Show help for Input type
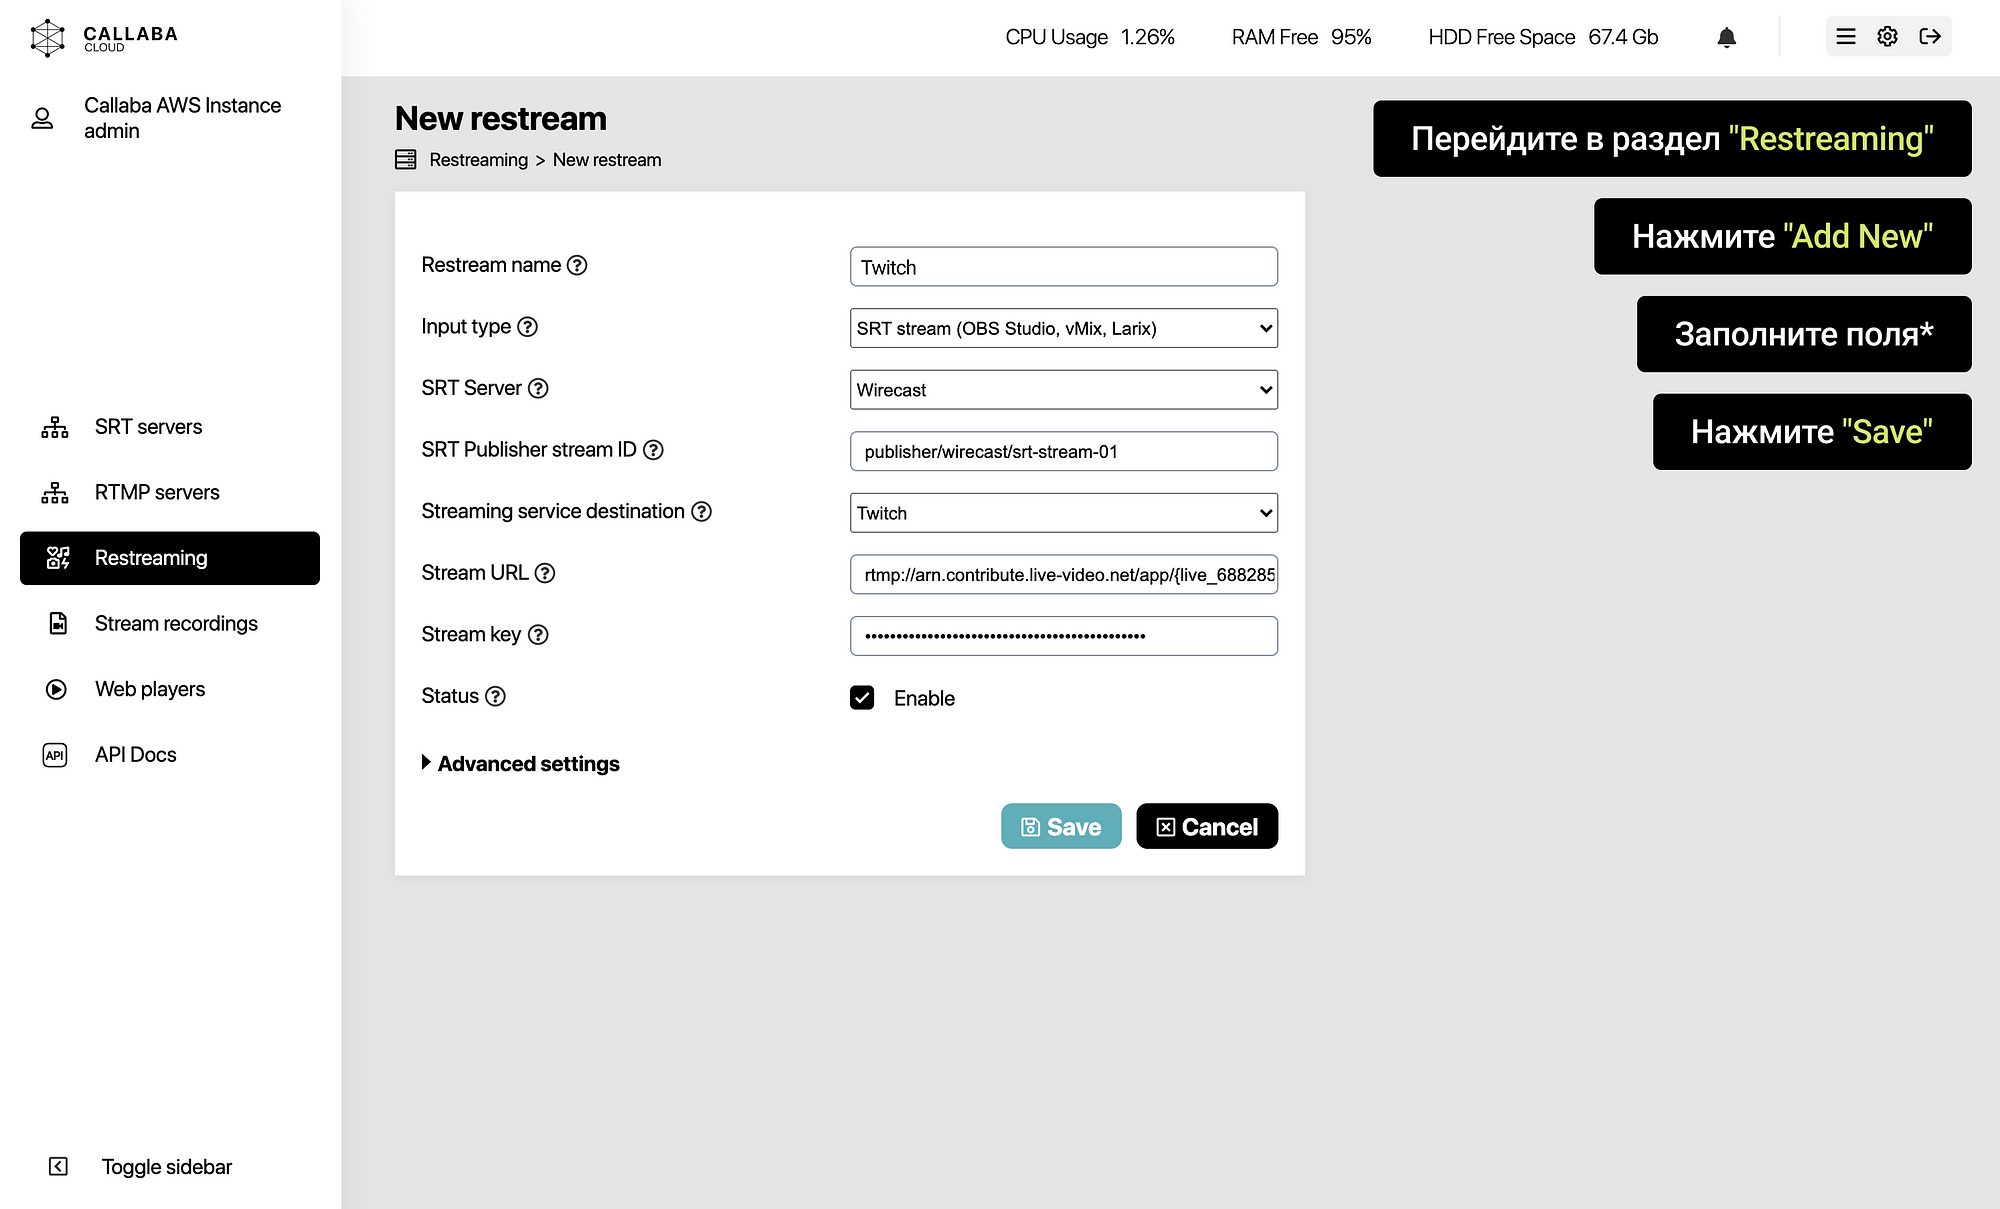2000x1209 pixels. click(528, 327)
